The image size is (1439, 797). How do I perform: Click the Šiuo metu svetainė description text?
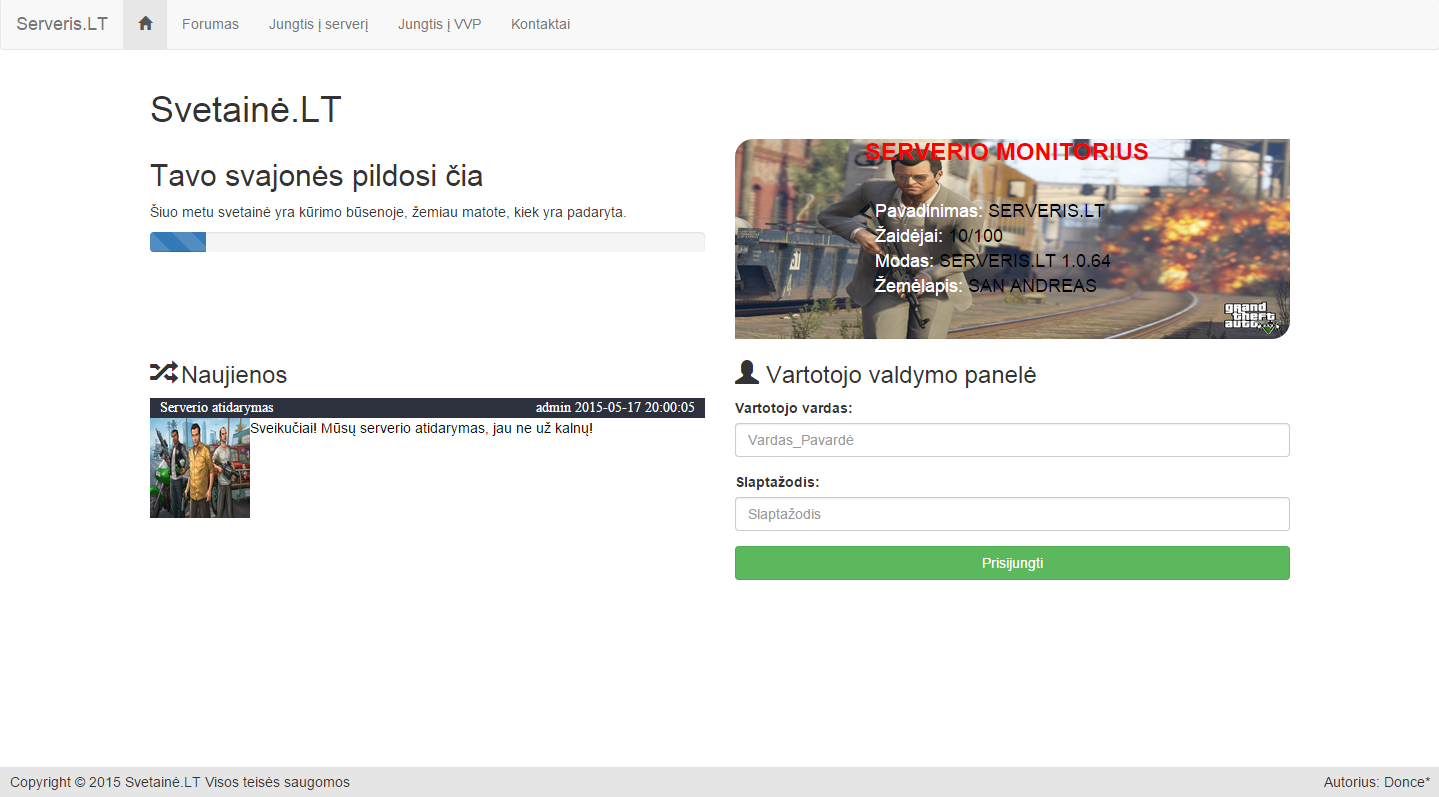[388, 213]
